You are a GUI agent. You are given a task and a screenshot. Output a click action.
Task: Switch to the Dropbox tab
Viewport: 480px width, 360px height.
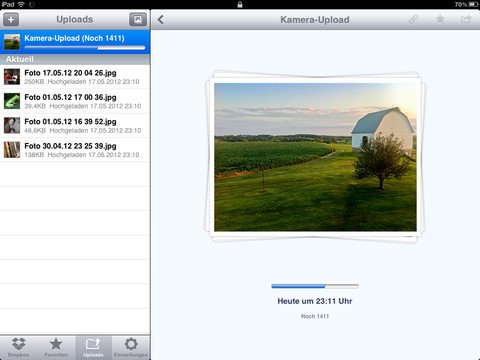pyautogui.click(x=19, y=348)
